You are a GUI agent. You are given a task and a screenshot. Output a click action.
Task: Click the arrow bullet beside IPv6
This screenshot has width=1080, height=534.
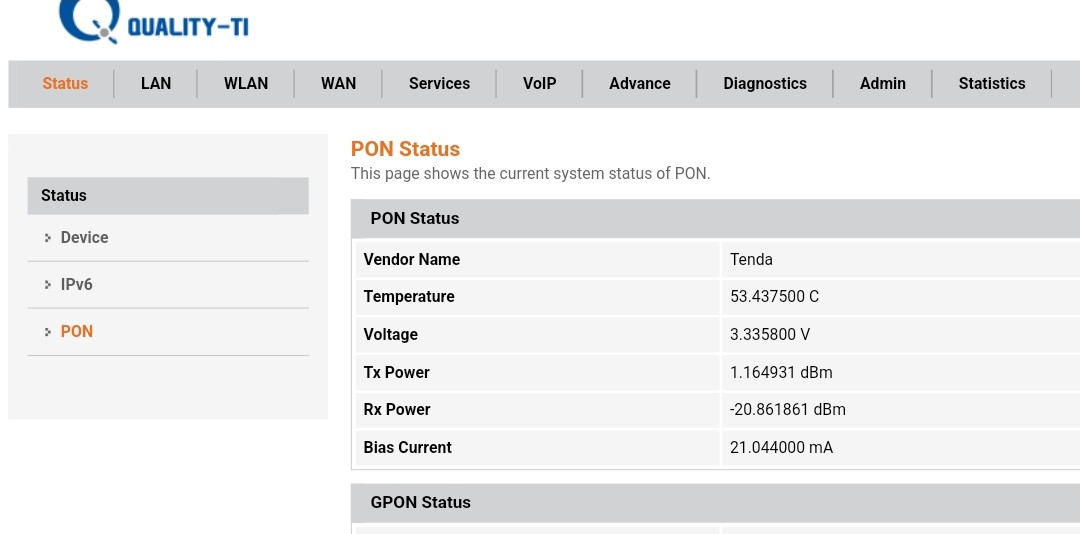coord(47,285)
